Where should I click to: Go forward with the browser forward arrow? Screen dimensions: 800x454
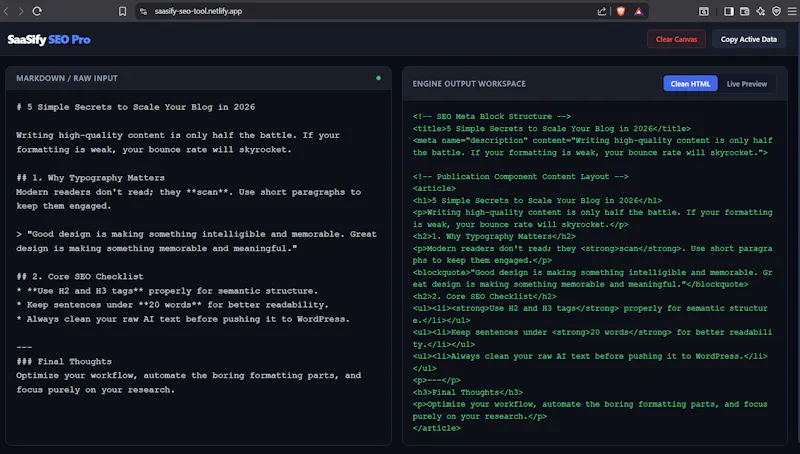click(x=21, y=11)
